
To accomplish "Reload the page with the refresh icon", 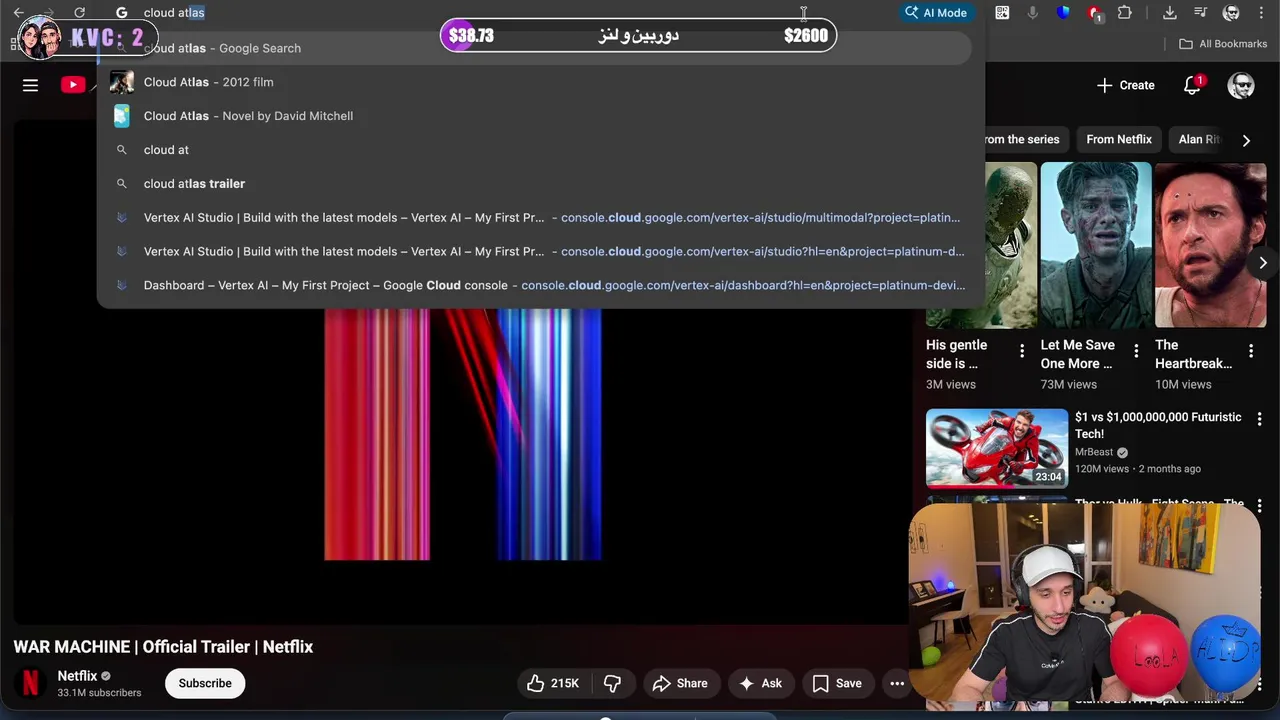I will click(x=79, y=13).
